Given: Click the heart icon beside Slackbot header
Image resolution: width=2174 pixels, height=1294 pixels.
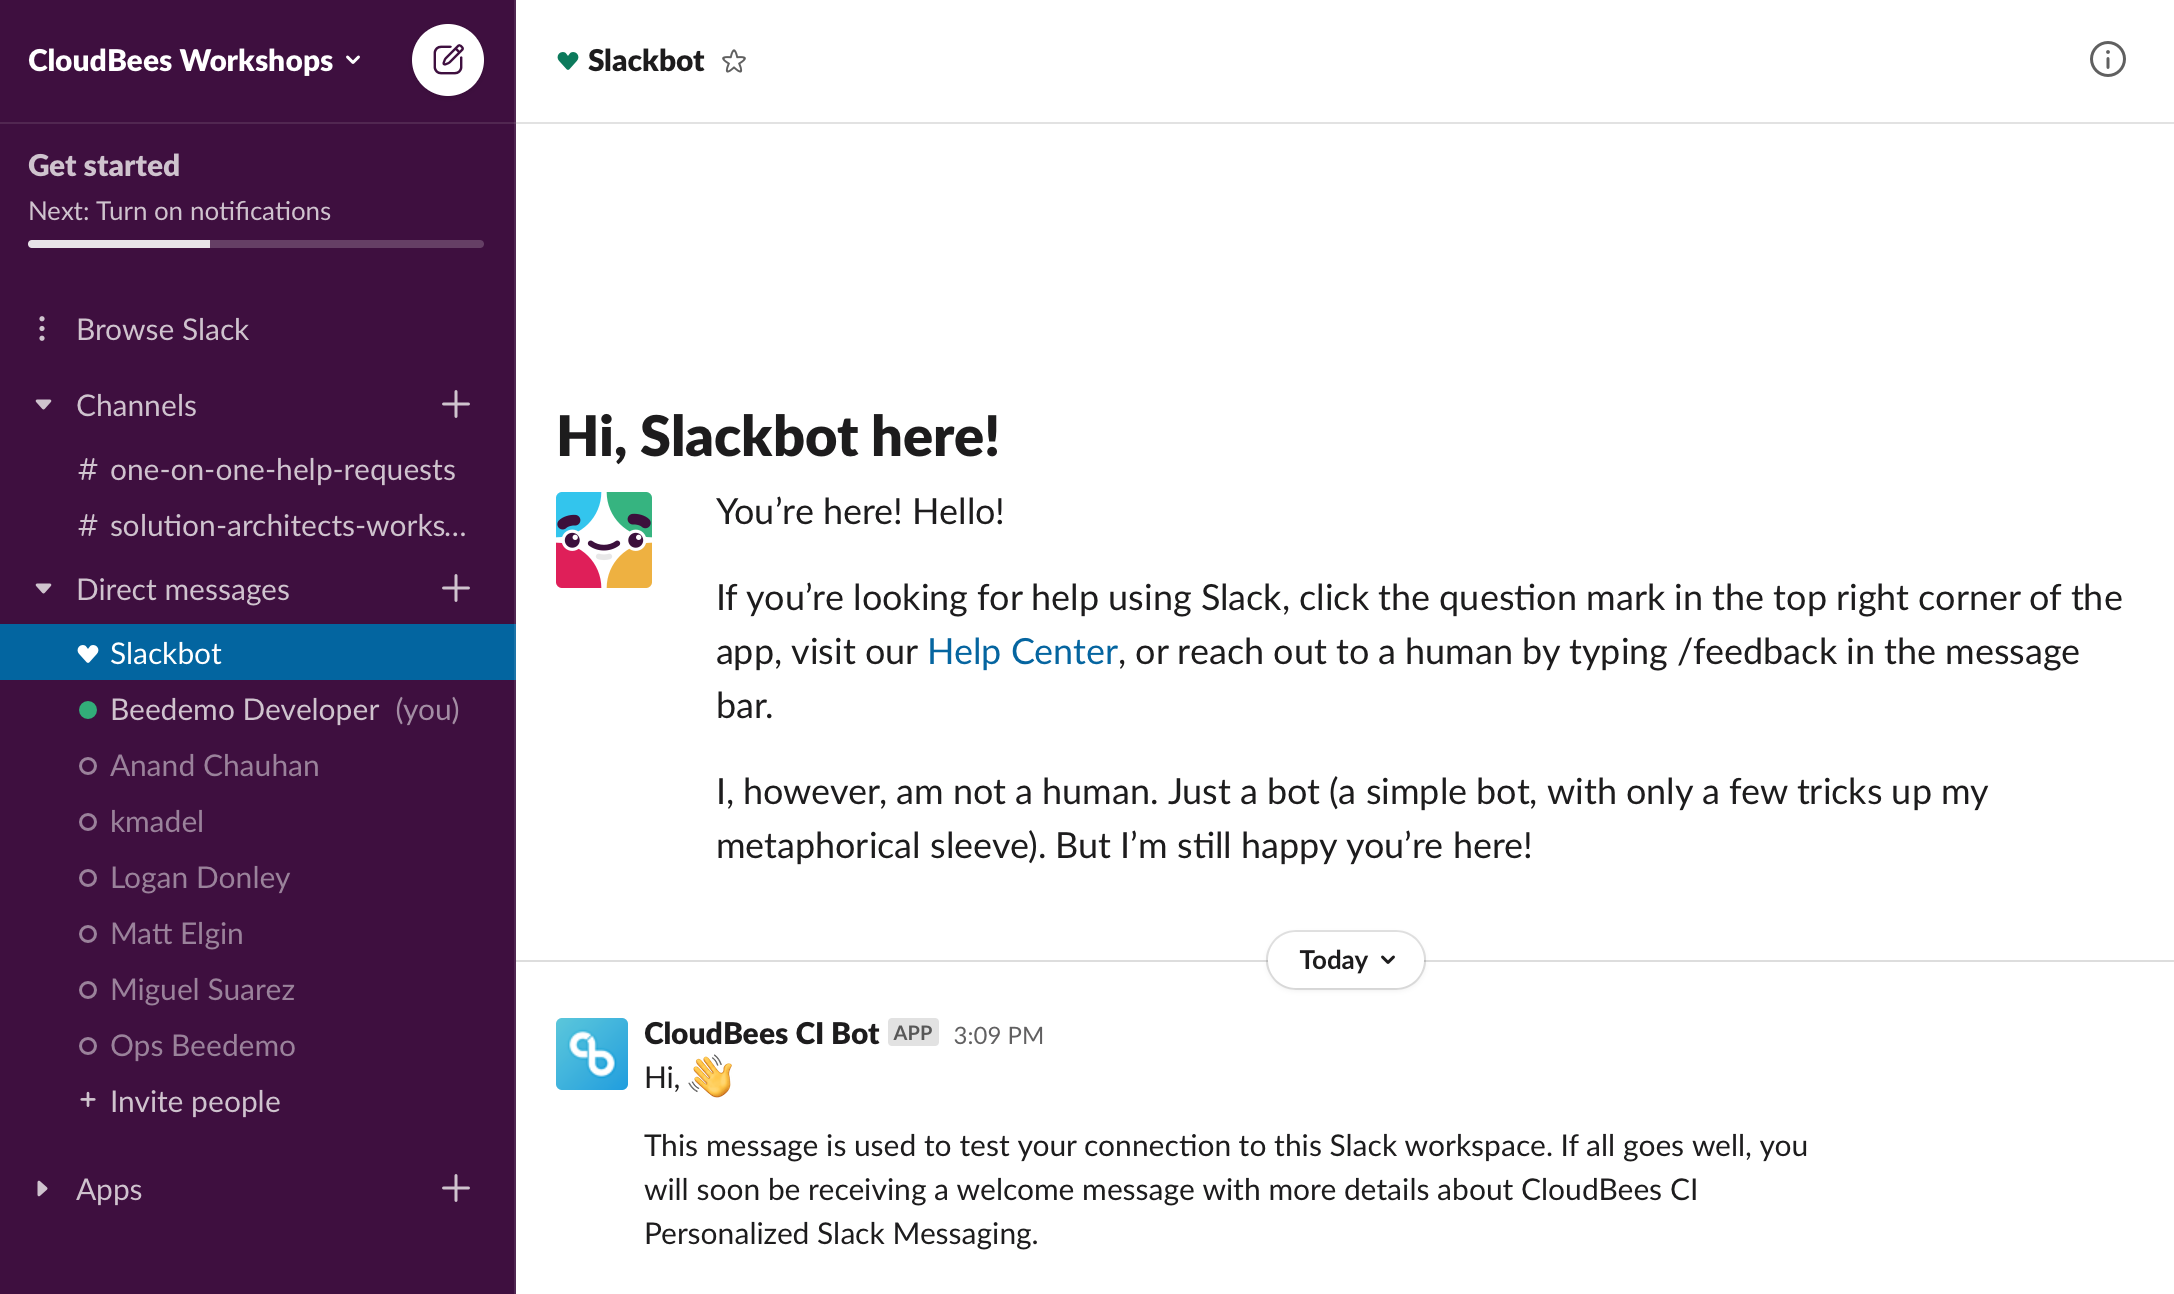Looking at the screenshot, I should click(568, 60).
